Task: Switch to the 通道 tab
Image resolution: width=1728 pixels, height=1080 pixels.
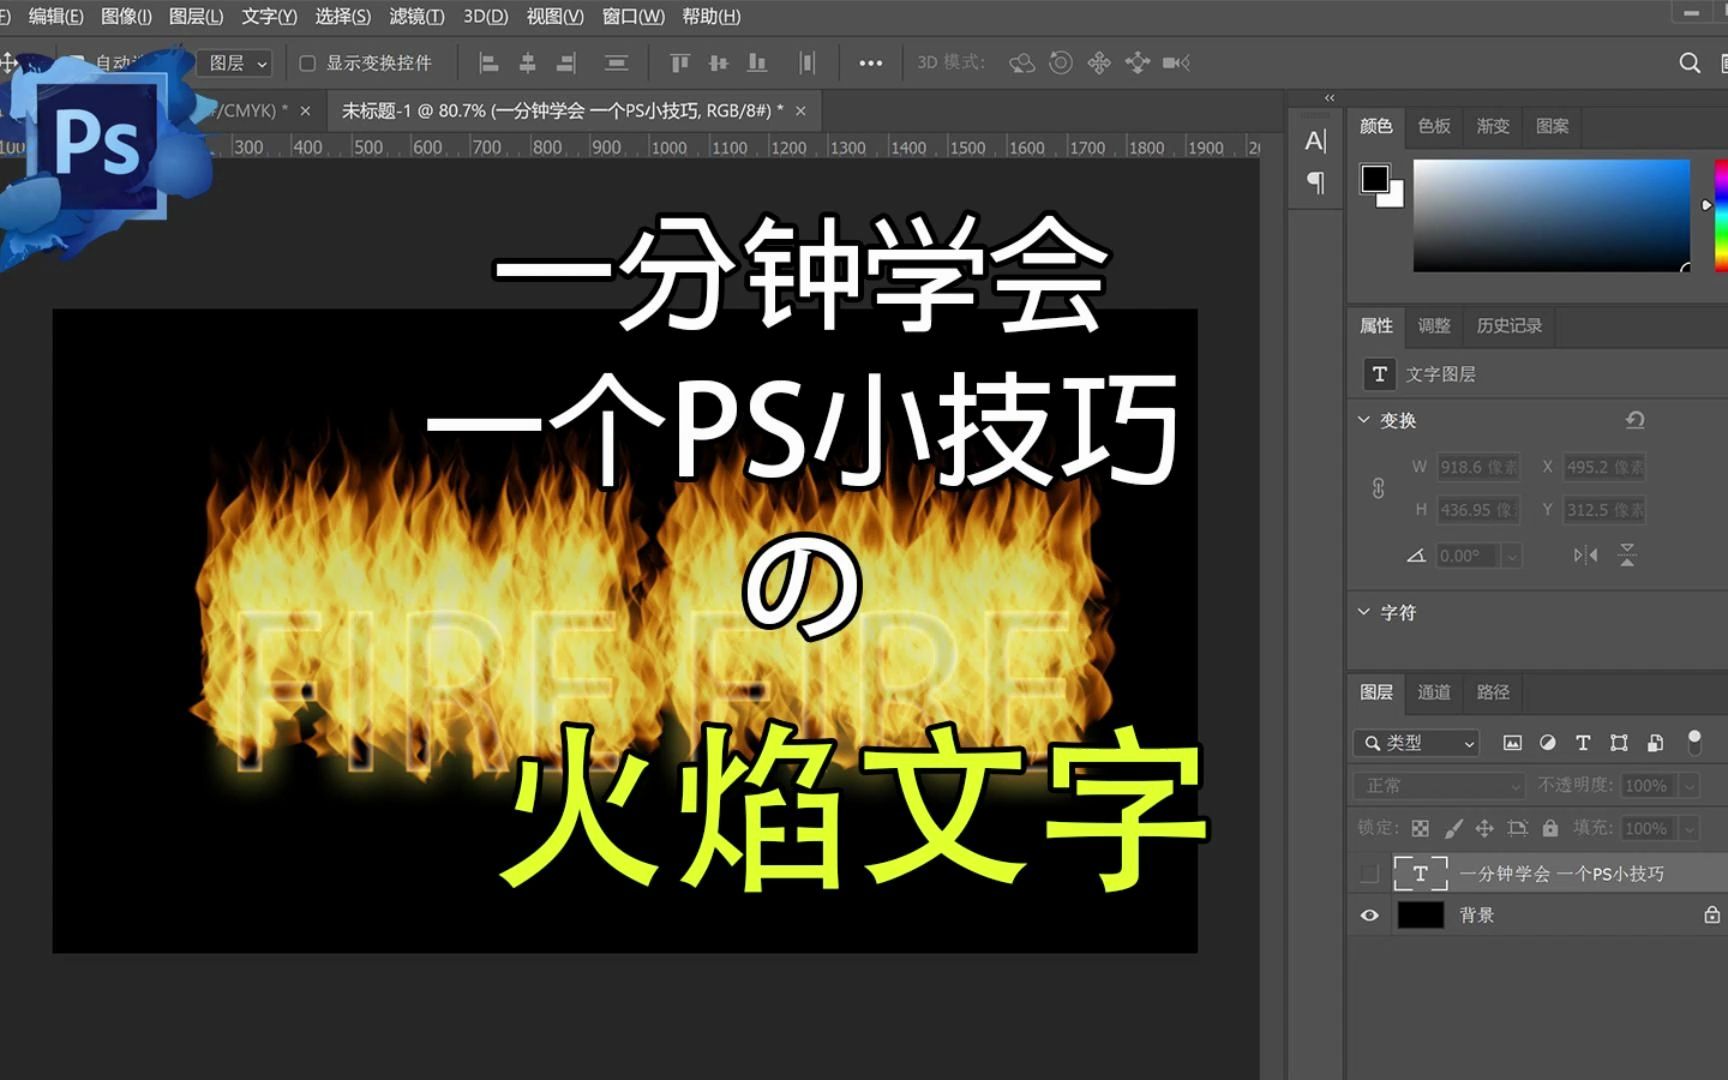Action: [x=1433, y=692]
